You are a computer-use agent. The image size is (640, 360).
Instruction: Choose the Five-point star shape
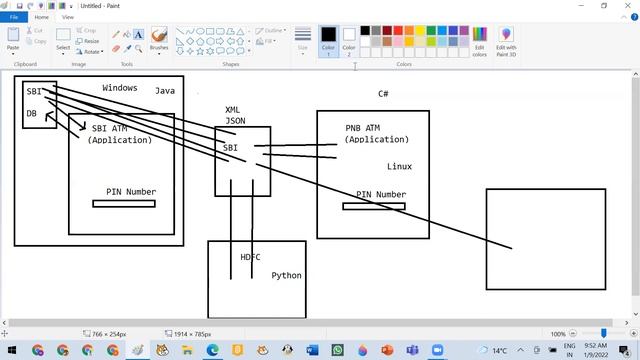point(200,51)
